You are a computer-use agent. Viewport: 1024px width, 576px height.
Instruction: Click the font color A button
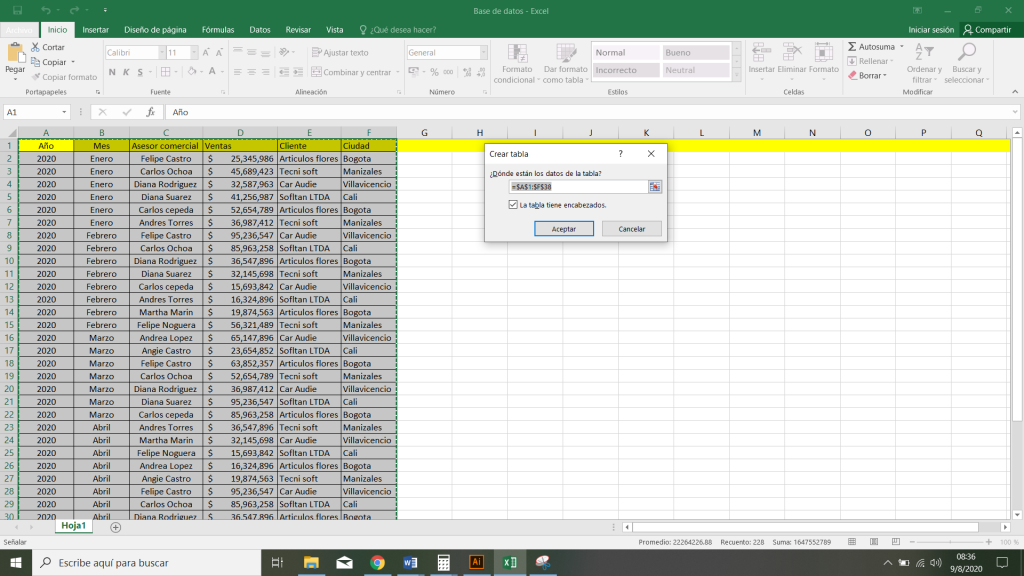click(x=212, y=72)
